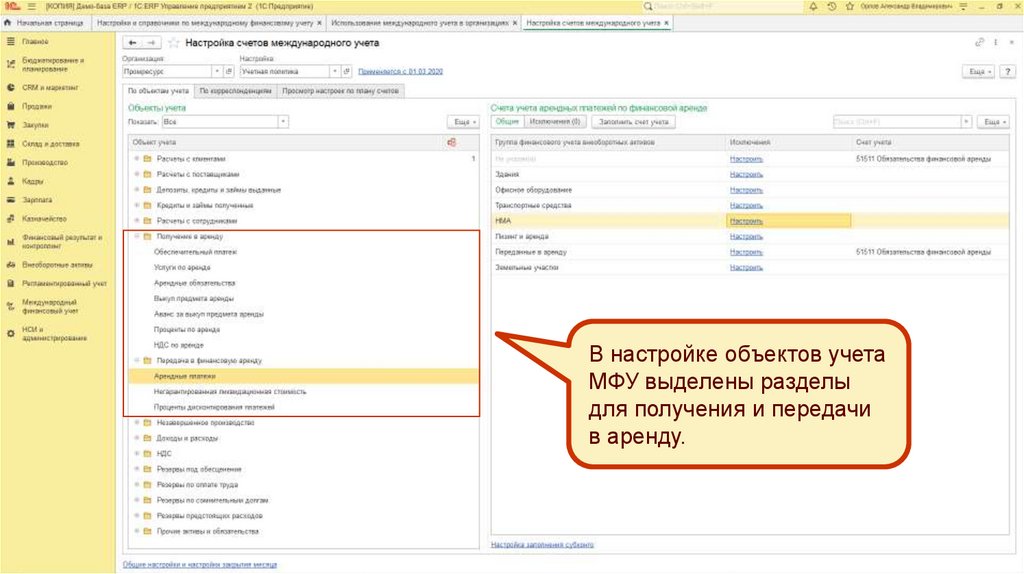Open the history clock icon
Image resolution: width=1024 pixels, height=574 pixels.
pyautogui.click(x=832, y=6)
